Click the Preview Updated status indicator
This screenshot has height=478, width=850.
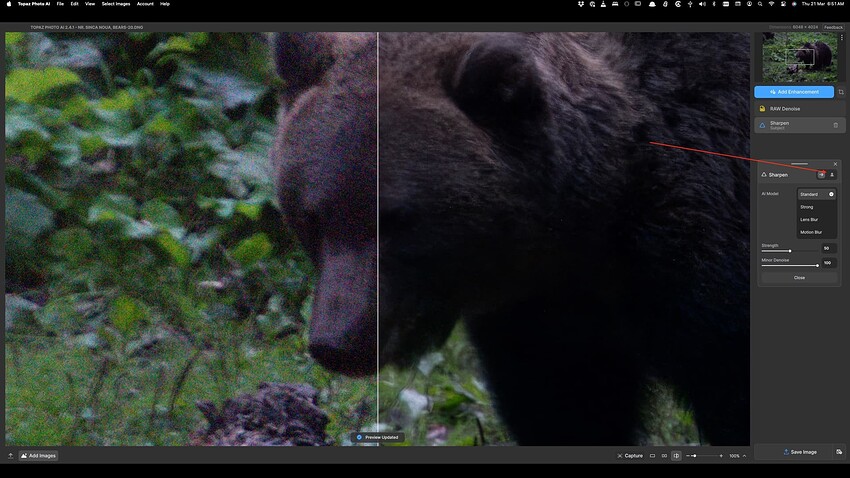(378, 437)
